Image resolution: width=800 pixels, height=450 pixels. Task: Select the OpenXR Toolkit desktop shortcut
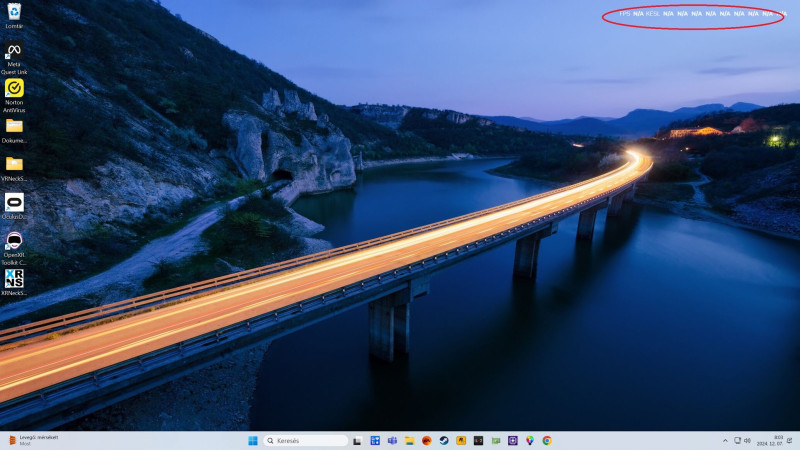(14, 249)
